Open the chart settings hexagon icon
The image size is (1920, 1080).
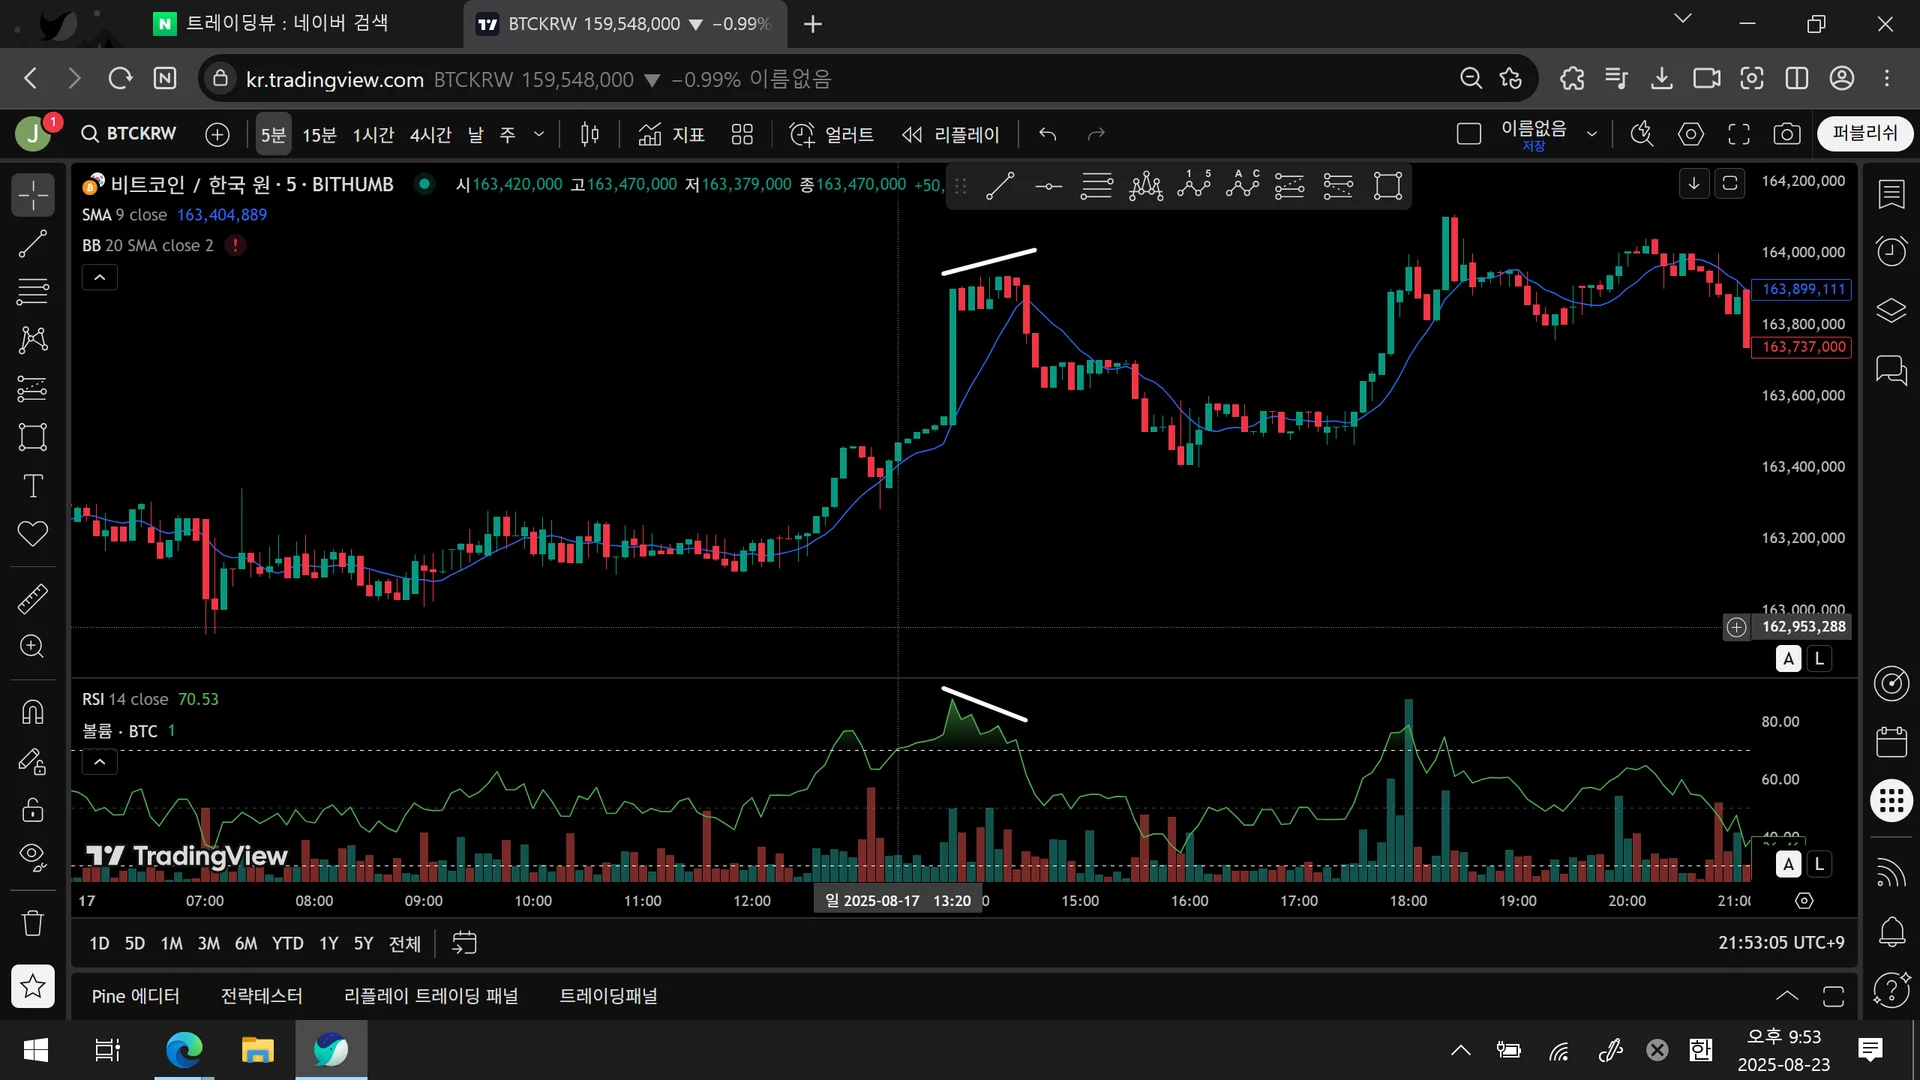click(x=1691, y=134)
